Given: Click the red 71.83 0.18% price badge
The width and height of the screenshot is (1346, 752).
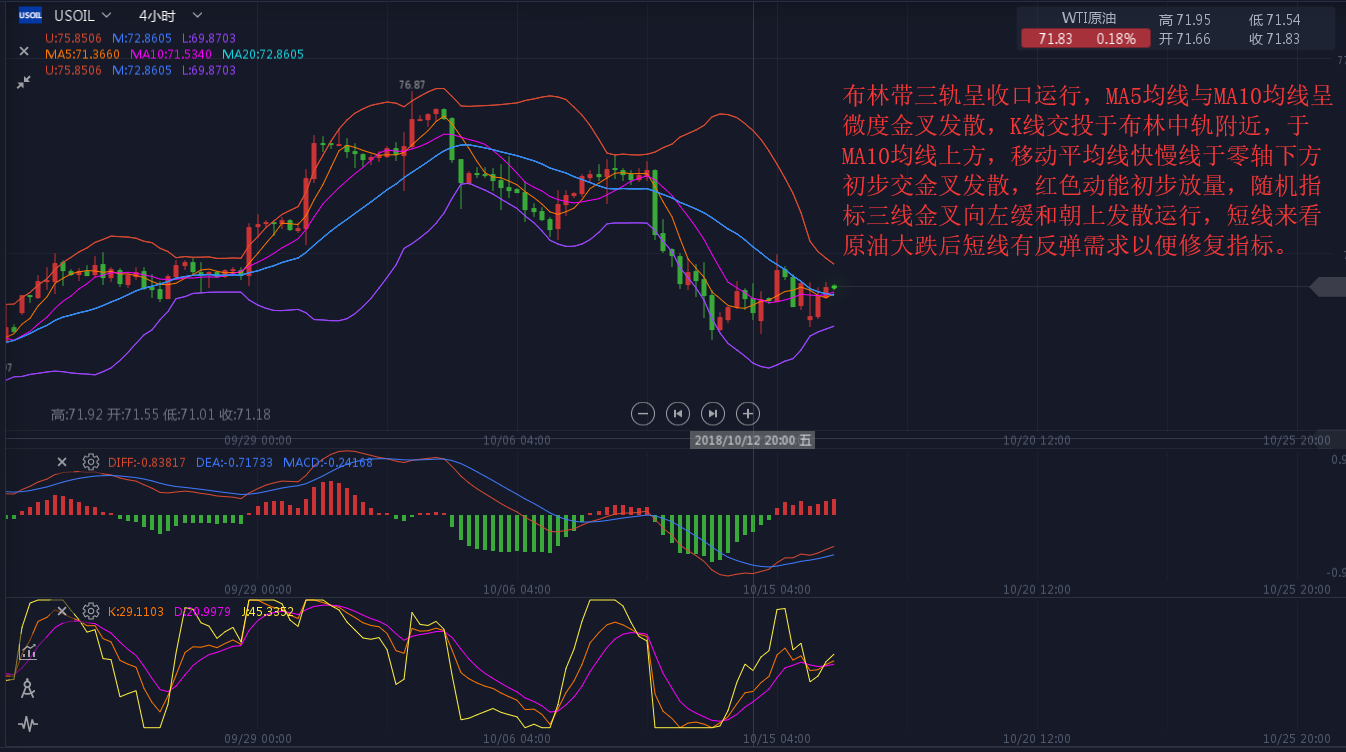Looking at the screenshot, I should [x=1086, y=39].
